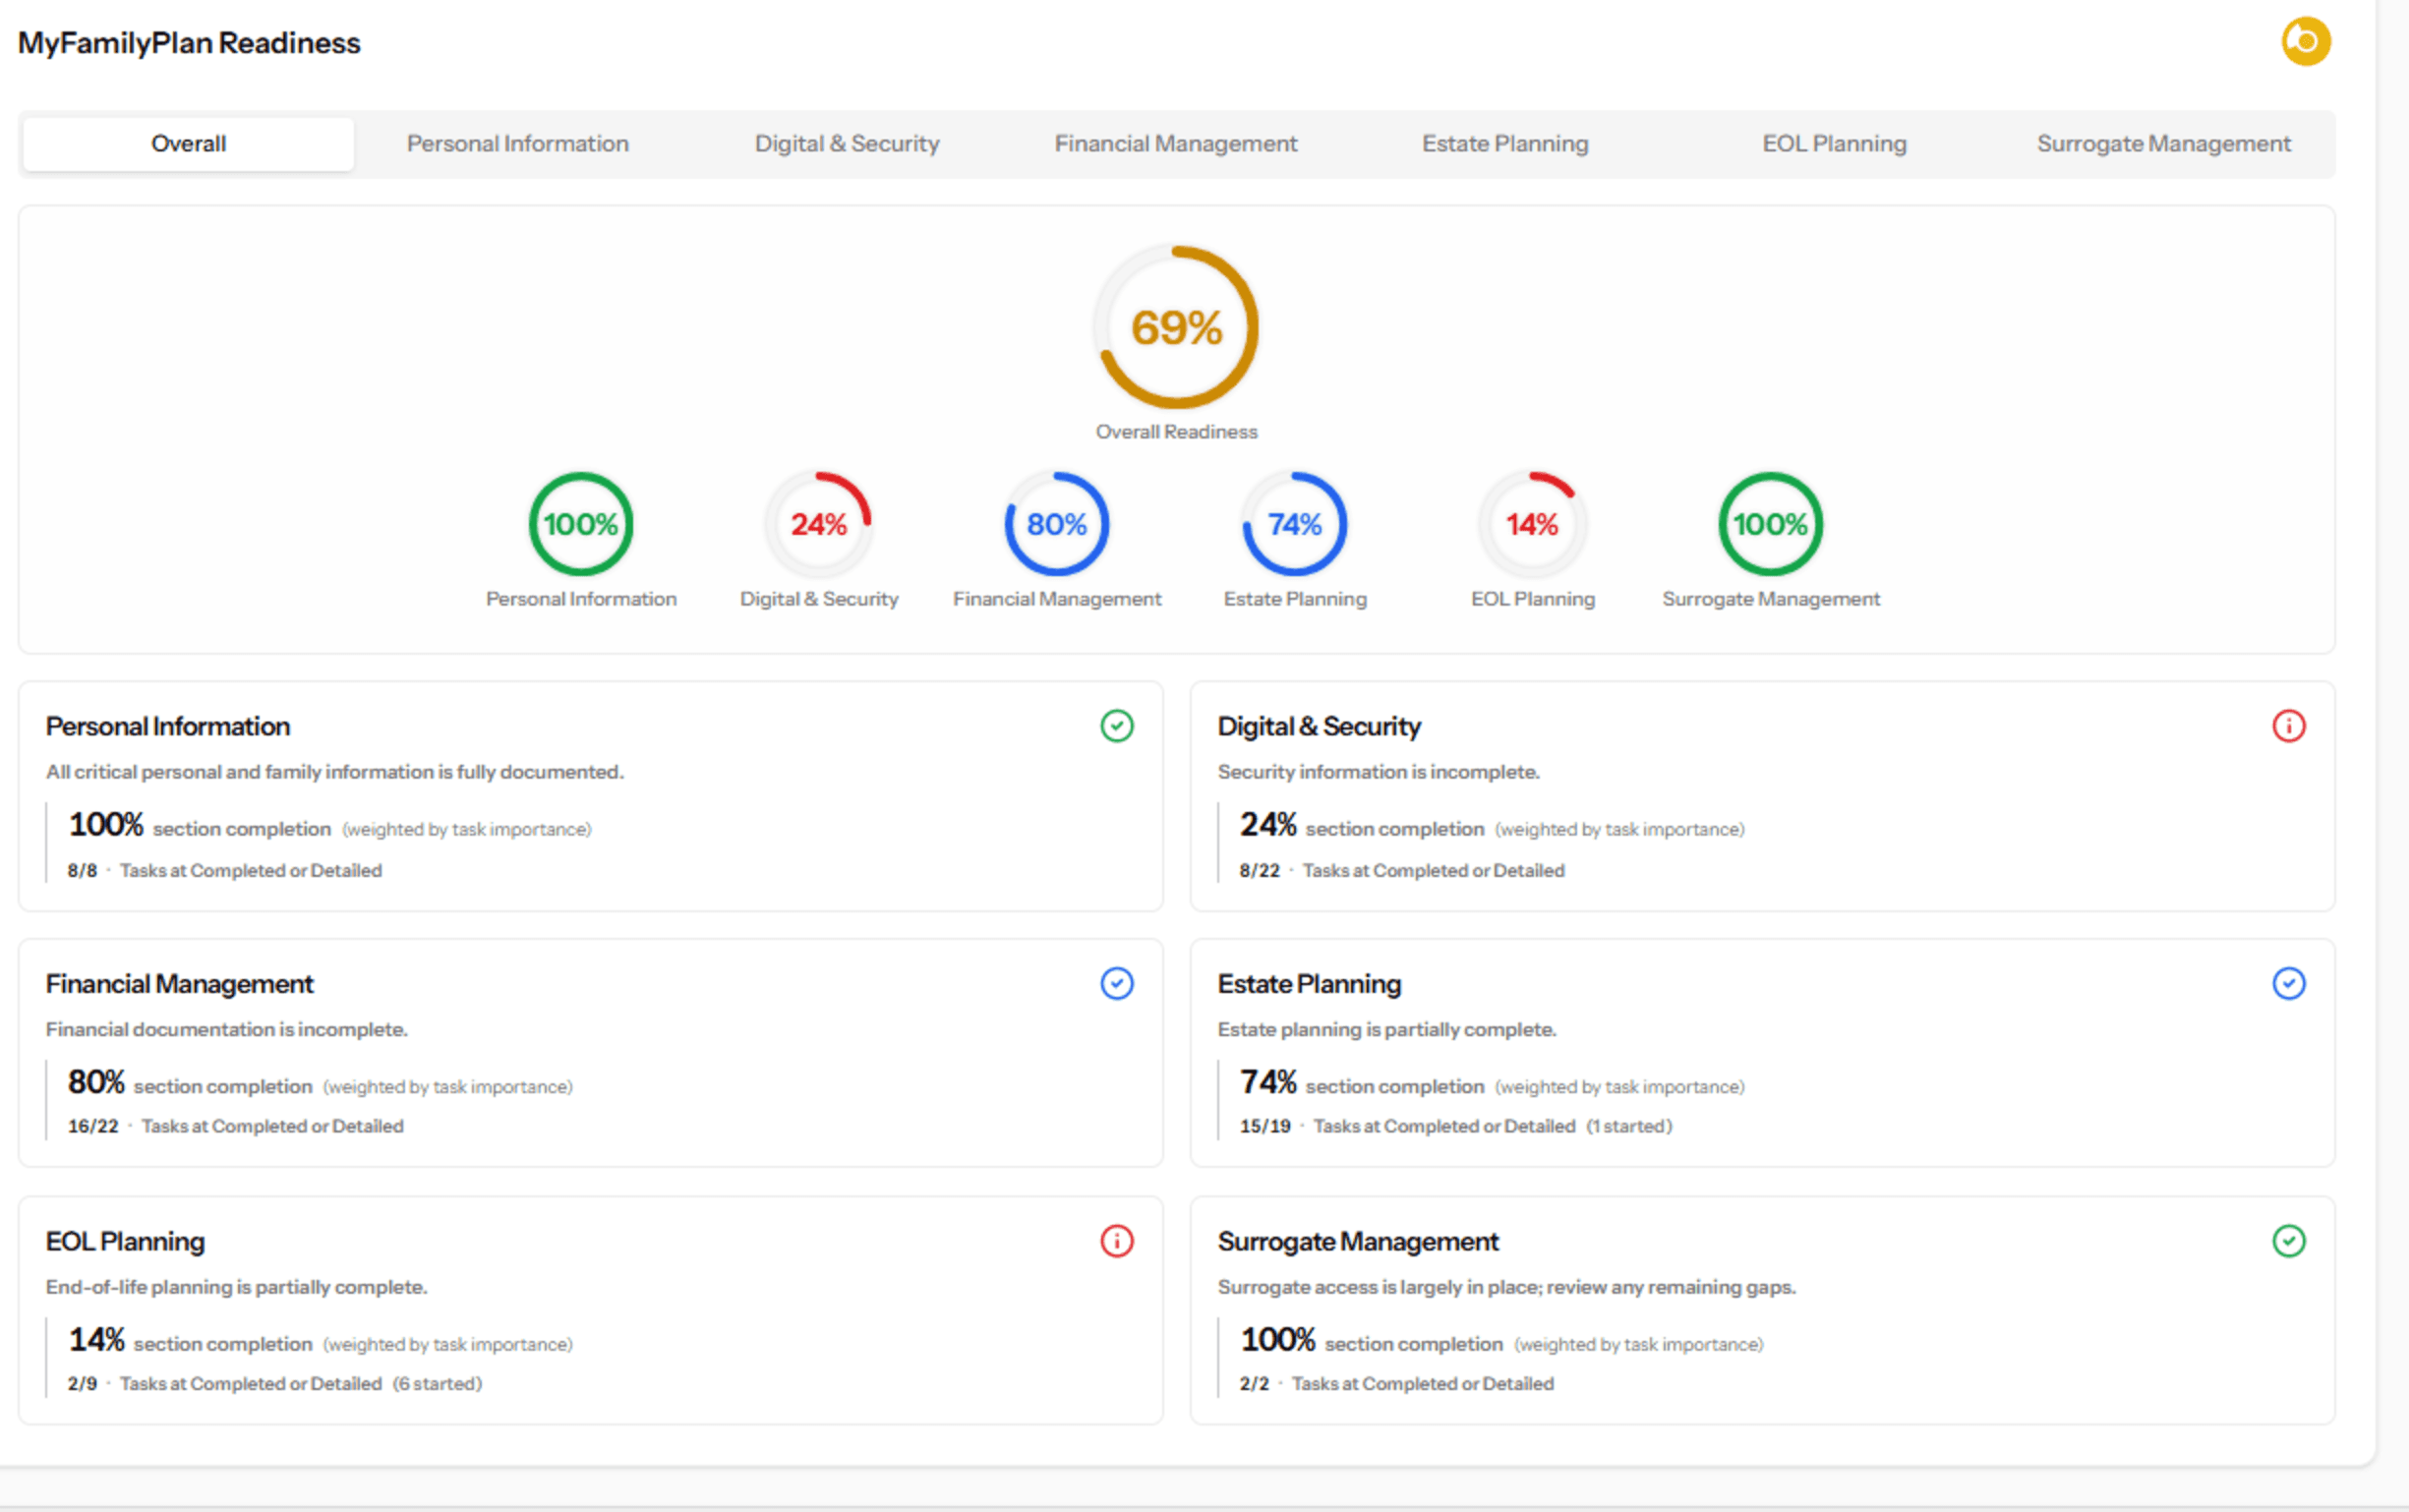Click the 14% EOL Planning progress ring
This screenshot has height=1512, width=2409.
tap(1533, 524)
